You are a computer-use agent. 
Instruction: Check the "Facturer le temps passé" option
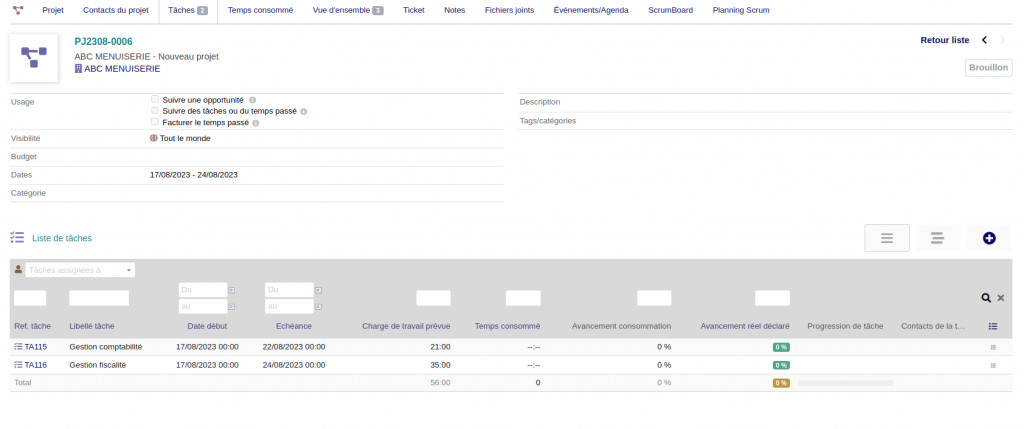[x=155, y=122]
